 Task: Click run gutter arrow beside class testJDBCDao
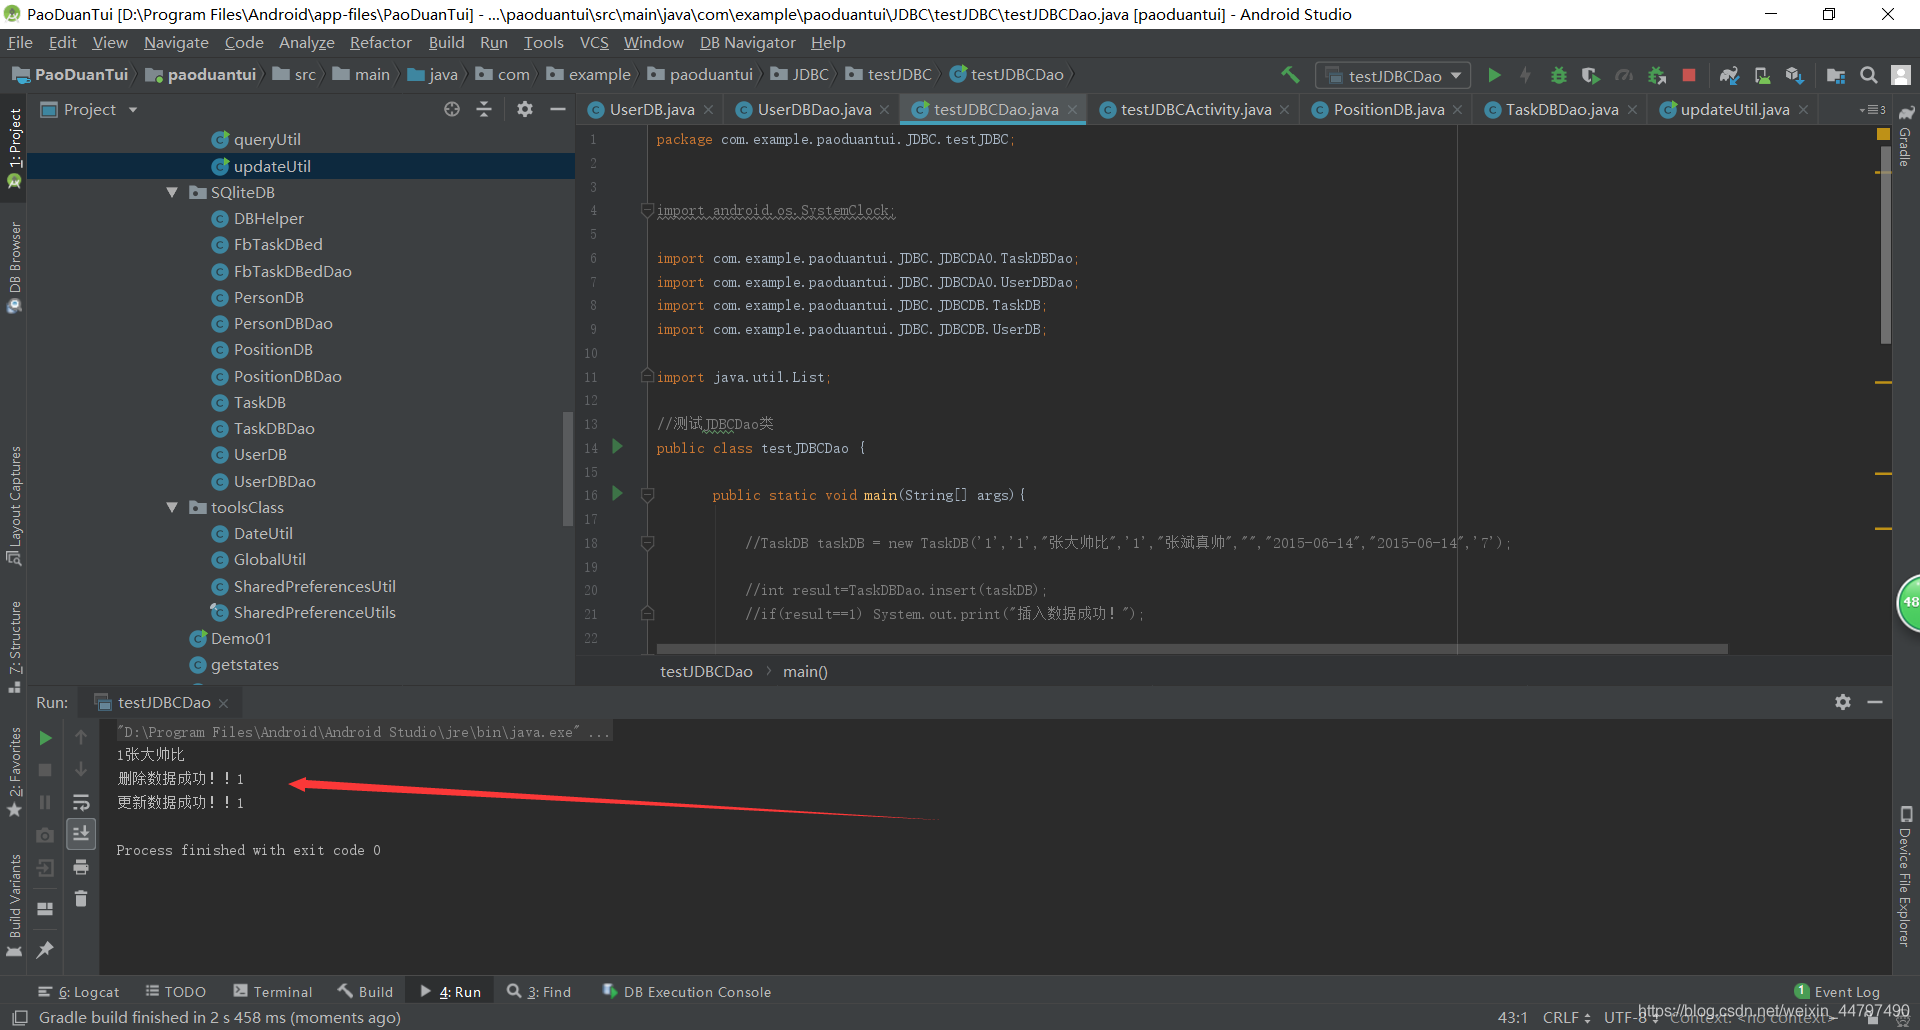coord(617,447)
